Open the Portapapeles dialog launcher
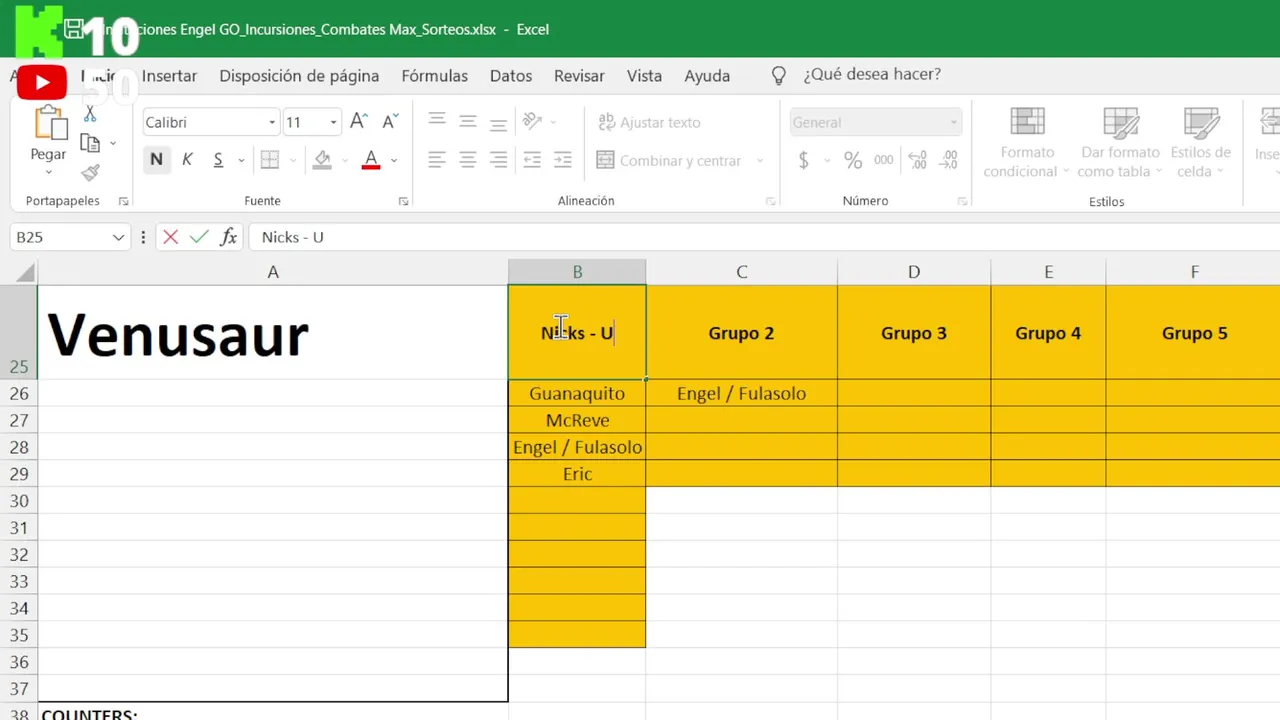This screenshot has height=720, width=1280. coord(123,201)
